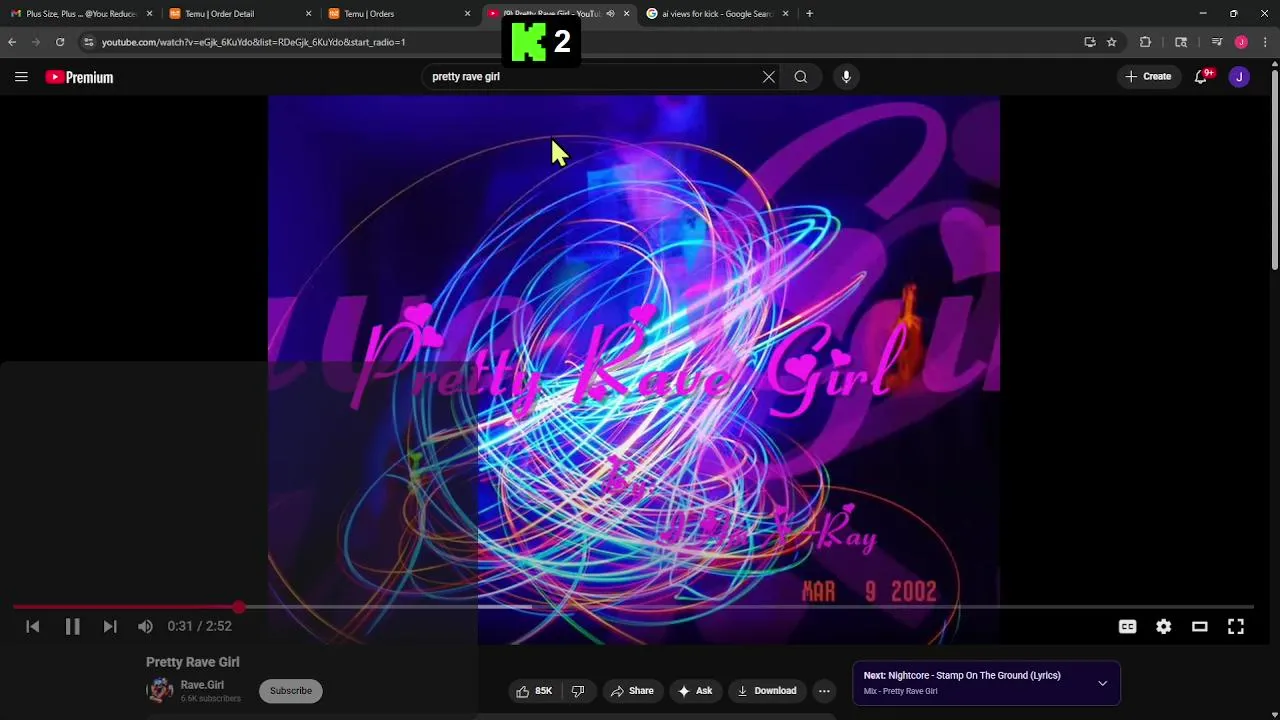
Task: Reload the page
Action: pyautogui.click(x=60, y=42)
